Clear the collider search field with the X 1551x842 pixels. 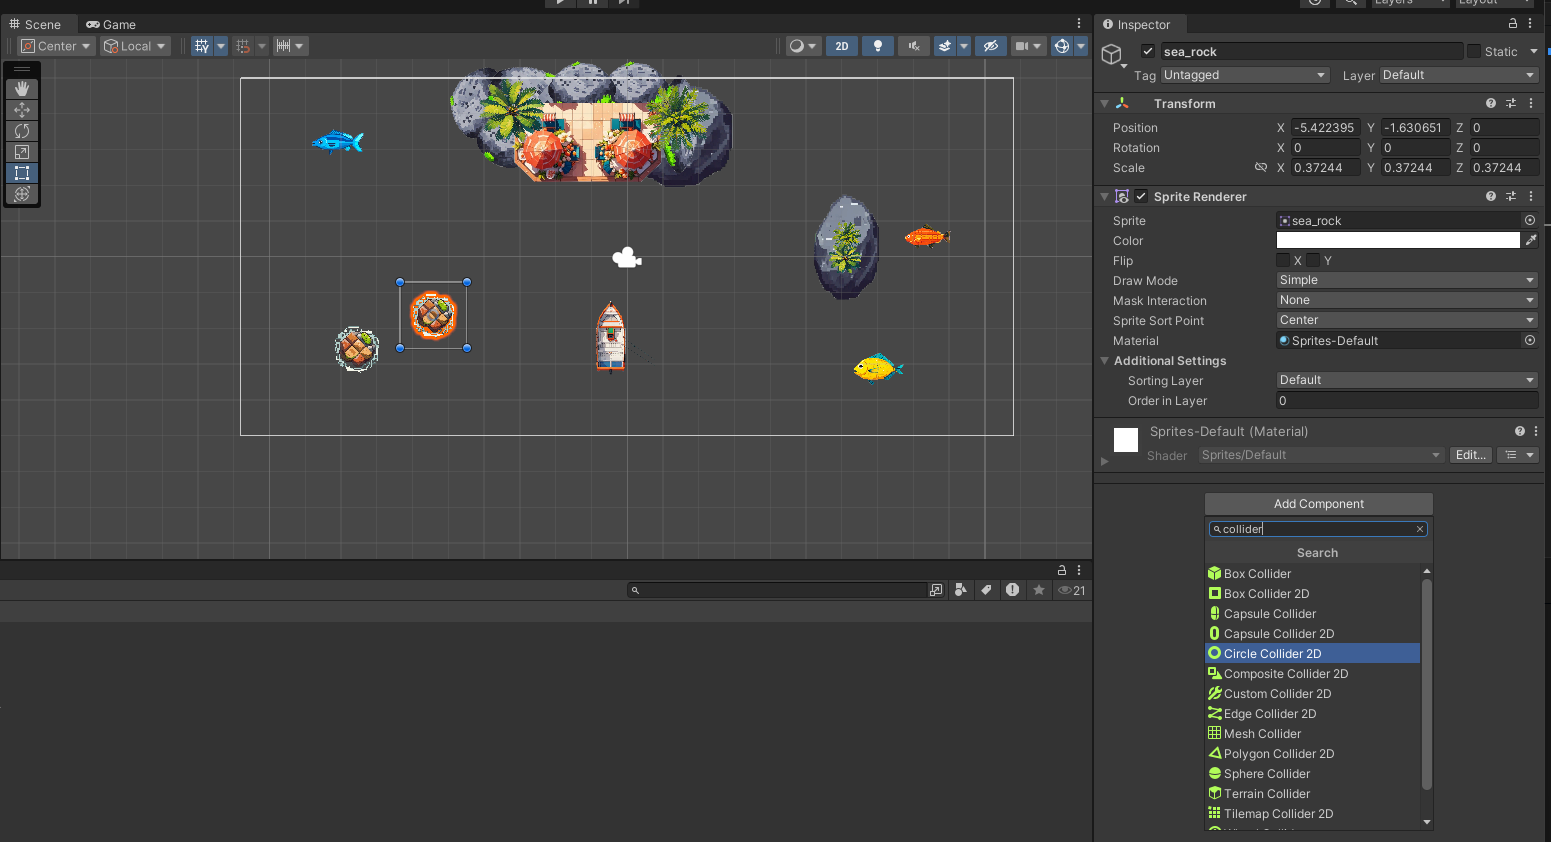(x=1419, y=528)
